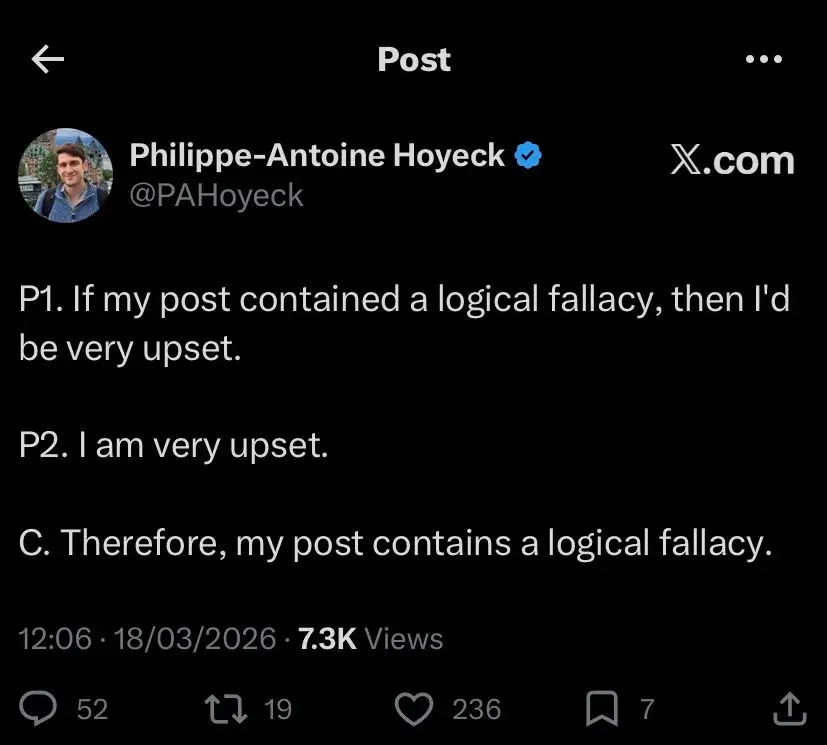This screenshot has width=827, height=745.
Task: Tap the back arrow icon
Action: pyautogui.click(x=46, y=60)
